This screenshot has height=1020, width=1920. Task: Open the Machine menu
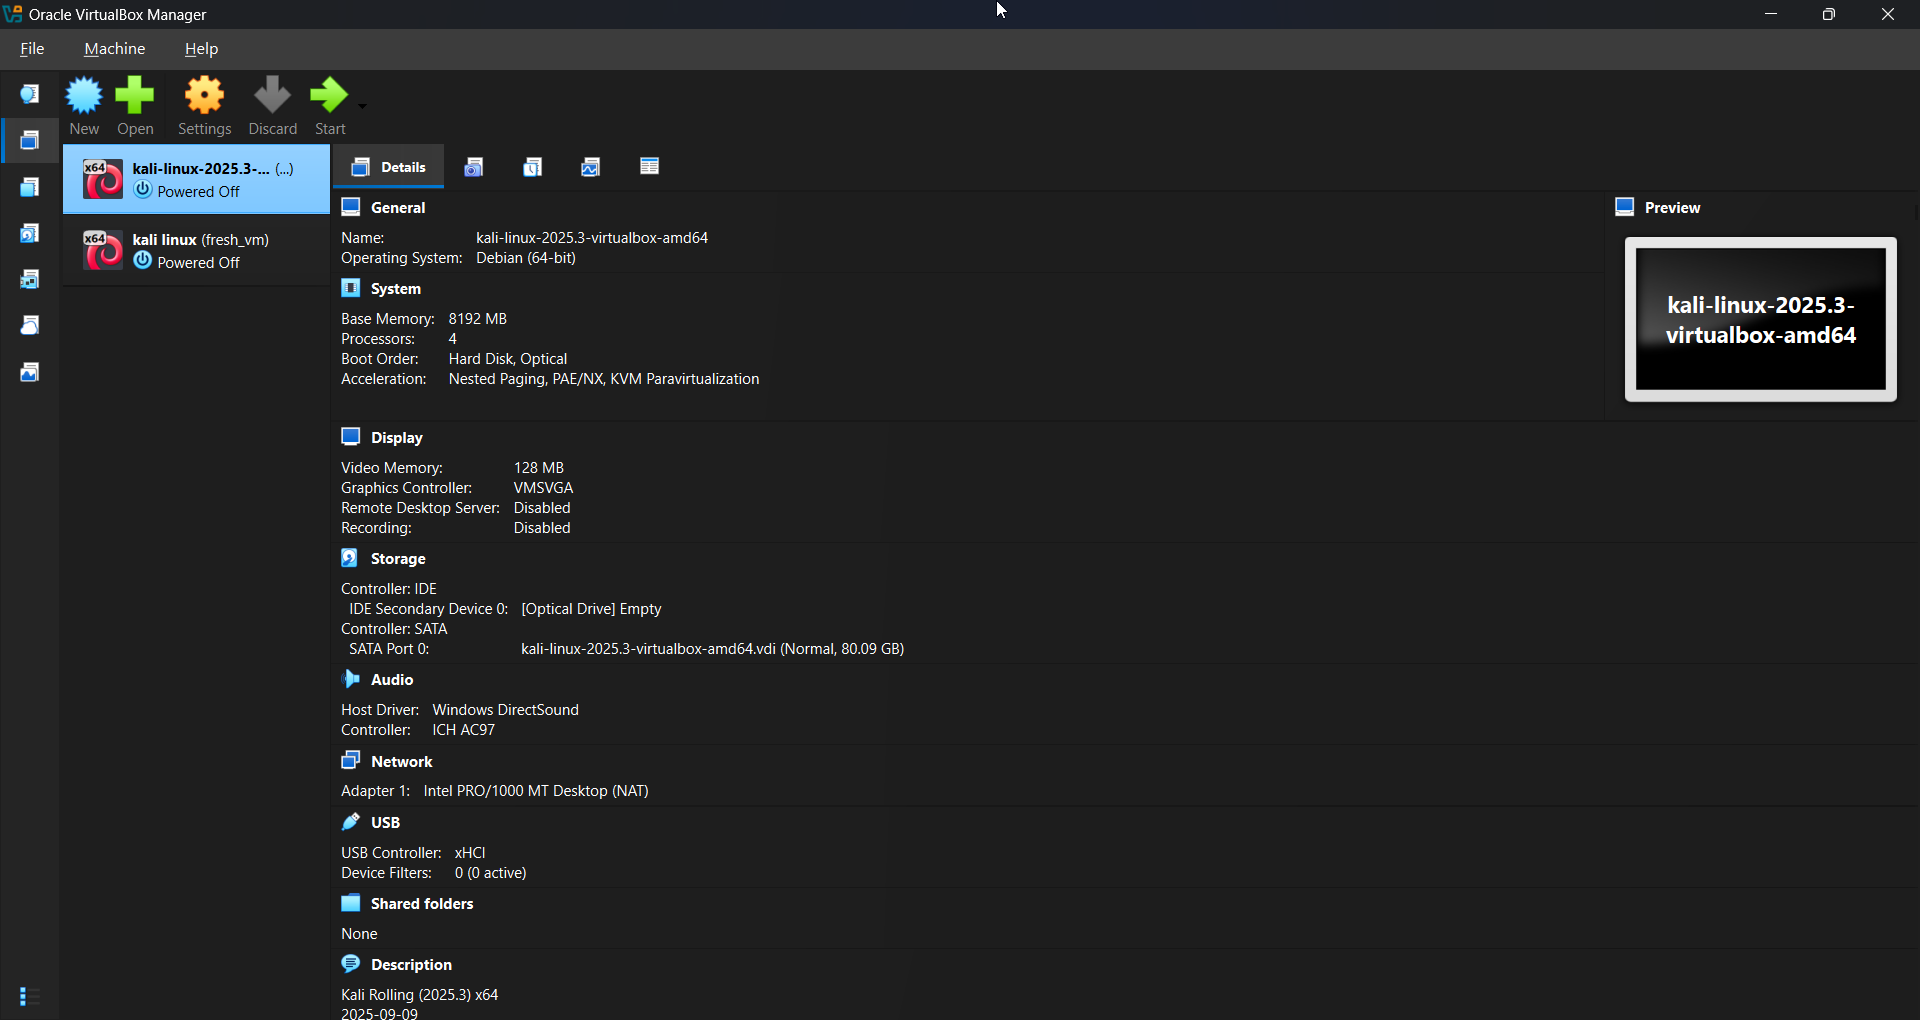pyautogui.click(x=114, y=49)
